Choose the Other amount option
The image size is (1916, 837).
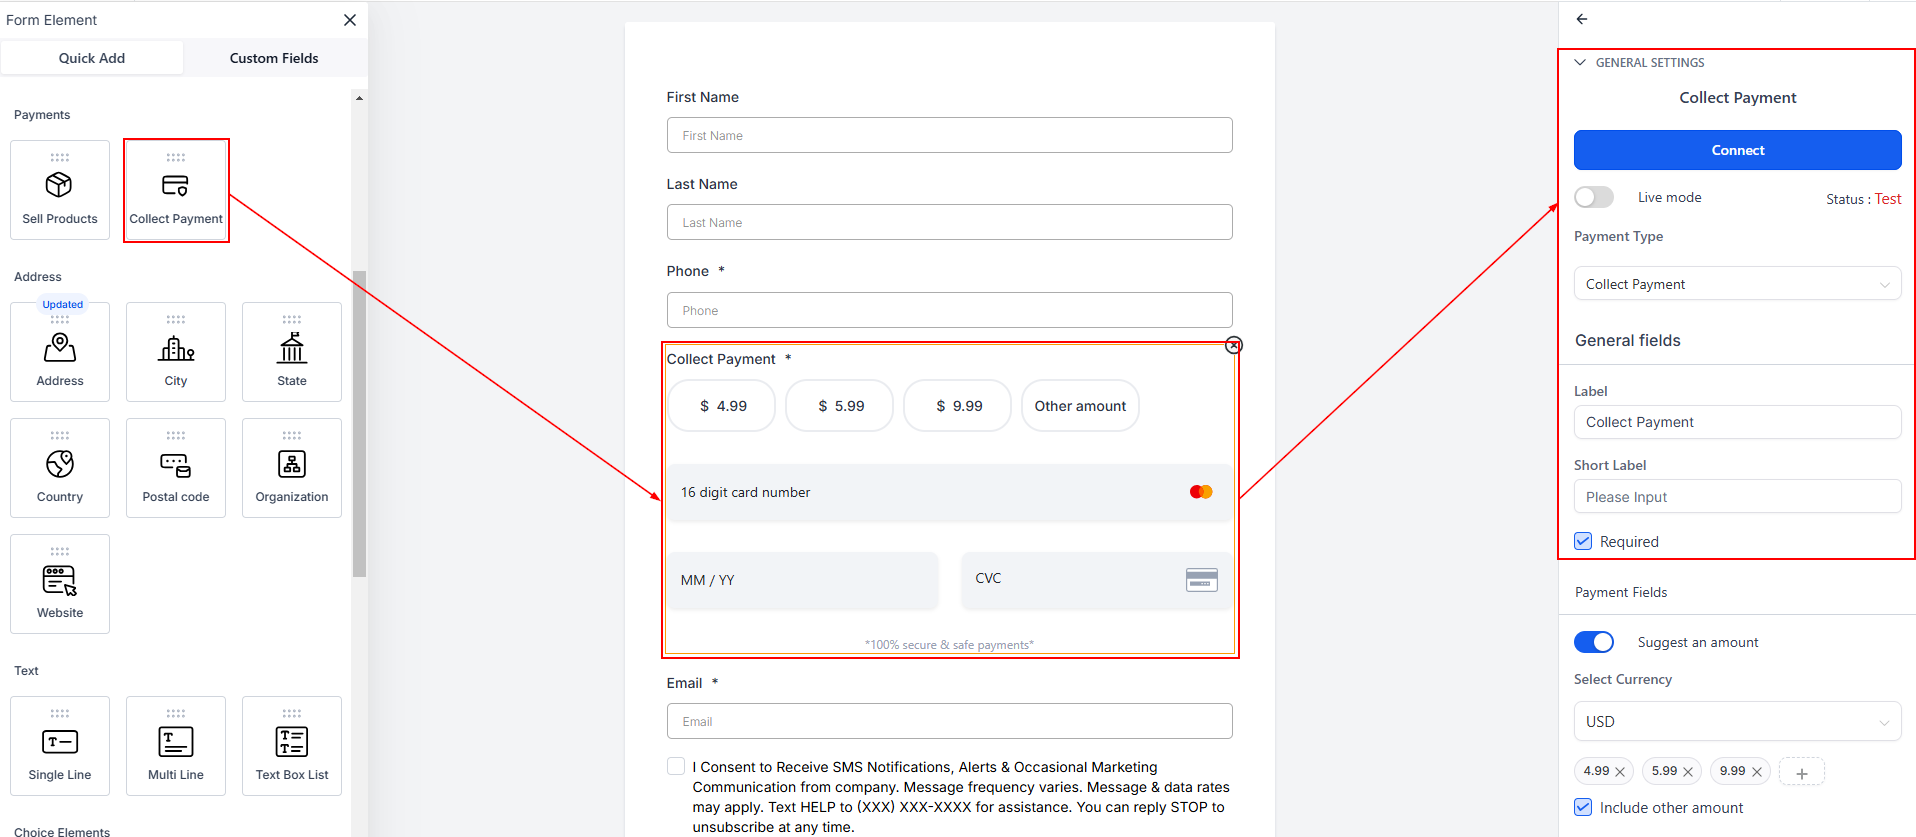coord(1080,406)
